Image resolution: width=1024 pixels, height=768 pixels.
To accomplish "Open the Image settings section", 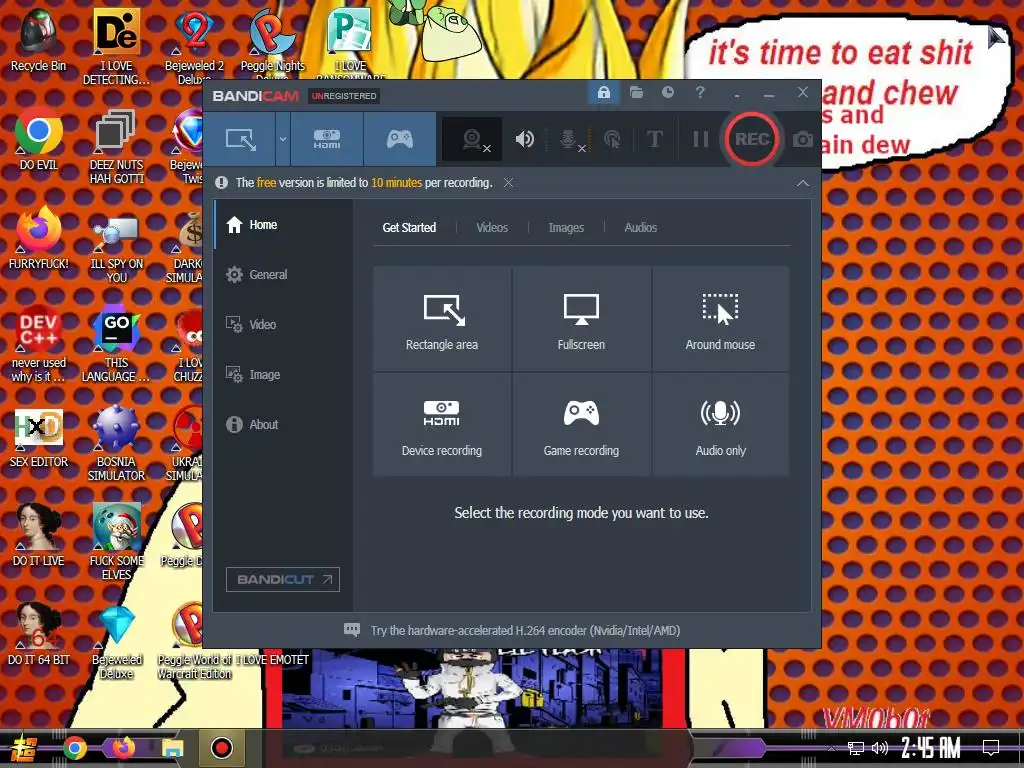I will pyautogui.click(x=283, y=375).
